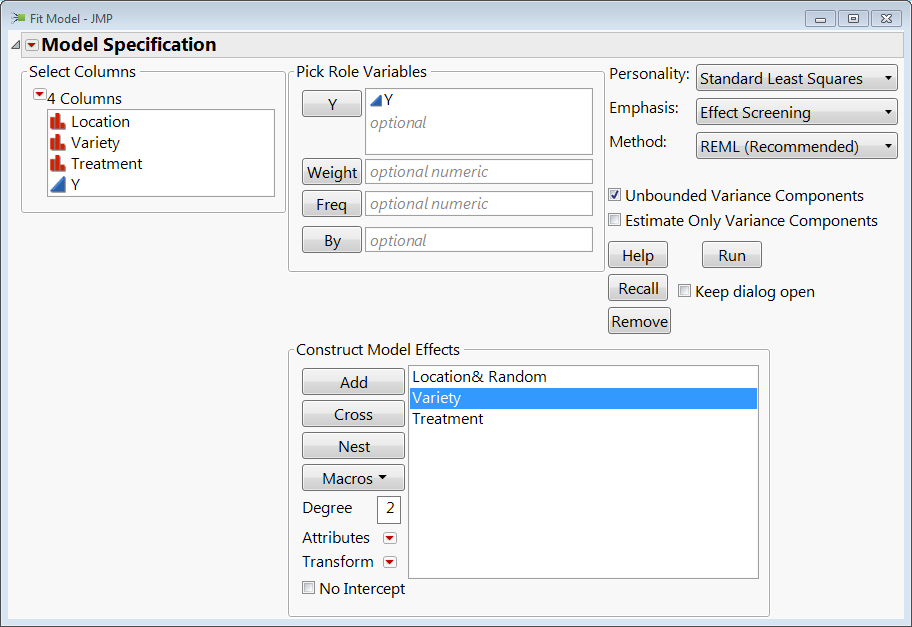912x627 pixels.
Task: Collapse the Model Specification disclosure triangle
Action: click(15, 45)
